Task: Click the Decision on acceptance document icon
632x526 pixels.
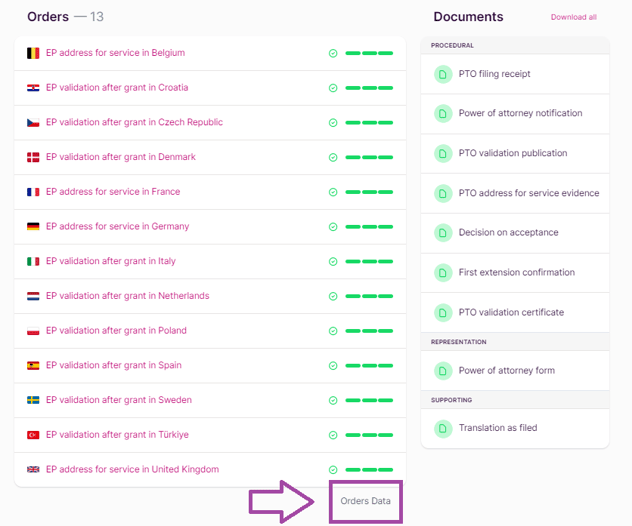Action: [443, 233]
